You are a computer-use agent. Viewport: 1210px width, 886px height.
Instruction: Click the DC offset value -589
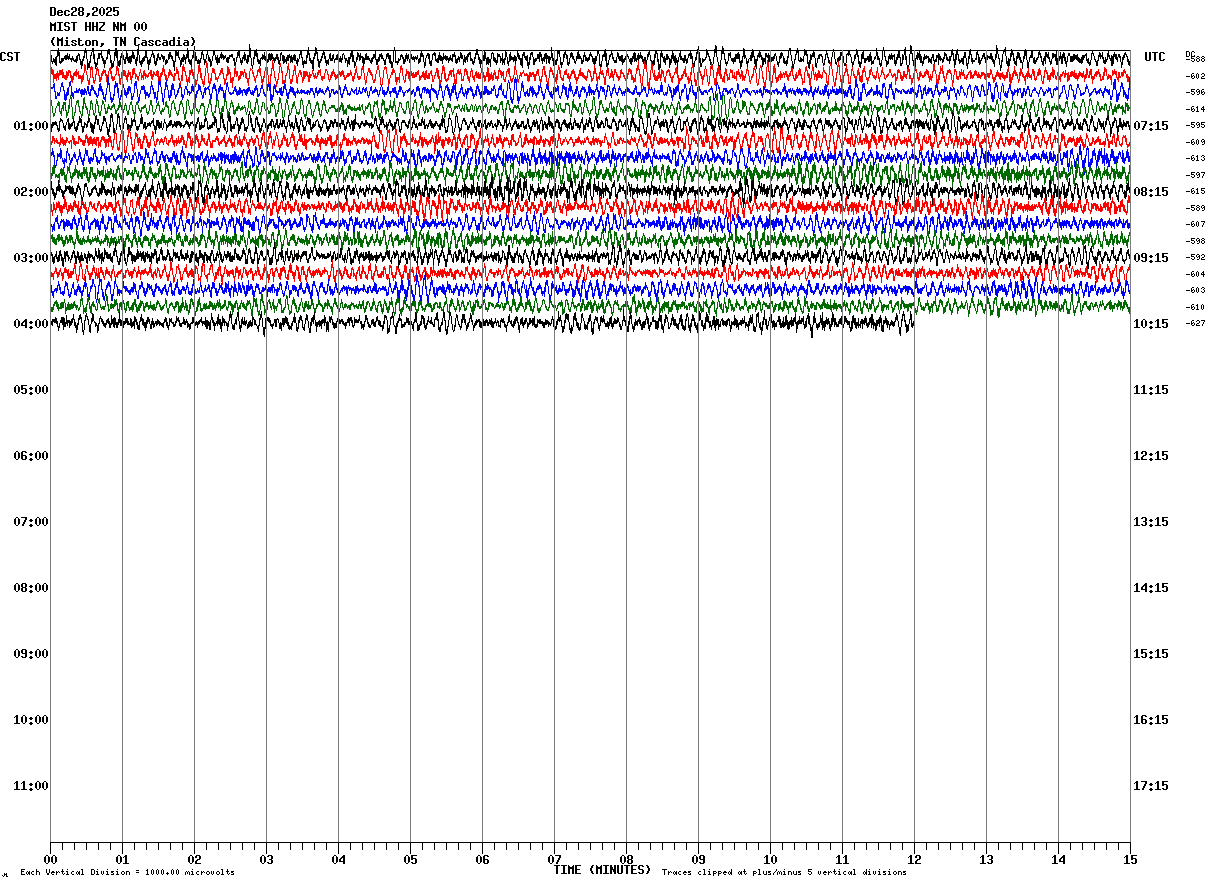[x=1196, y=208]
